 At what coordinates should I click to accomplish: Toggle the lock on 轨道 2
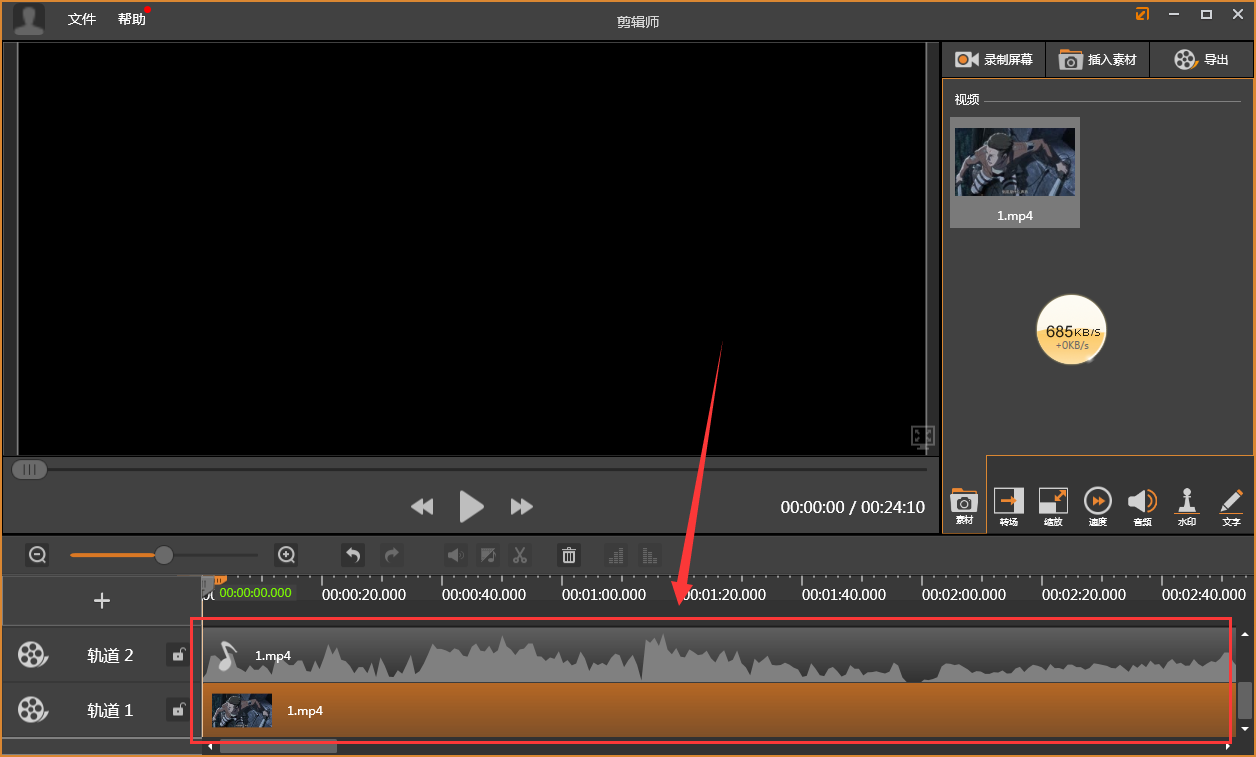[x=178, y=655]
